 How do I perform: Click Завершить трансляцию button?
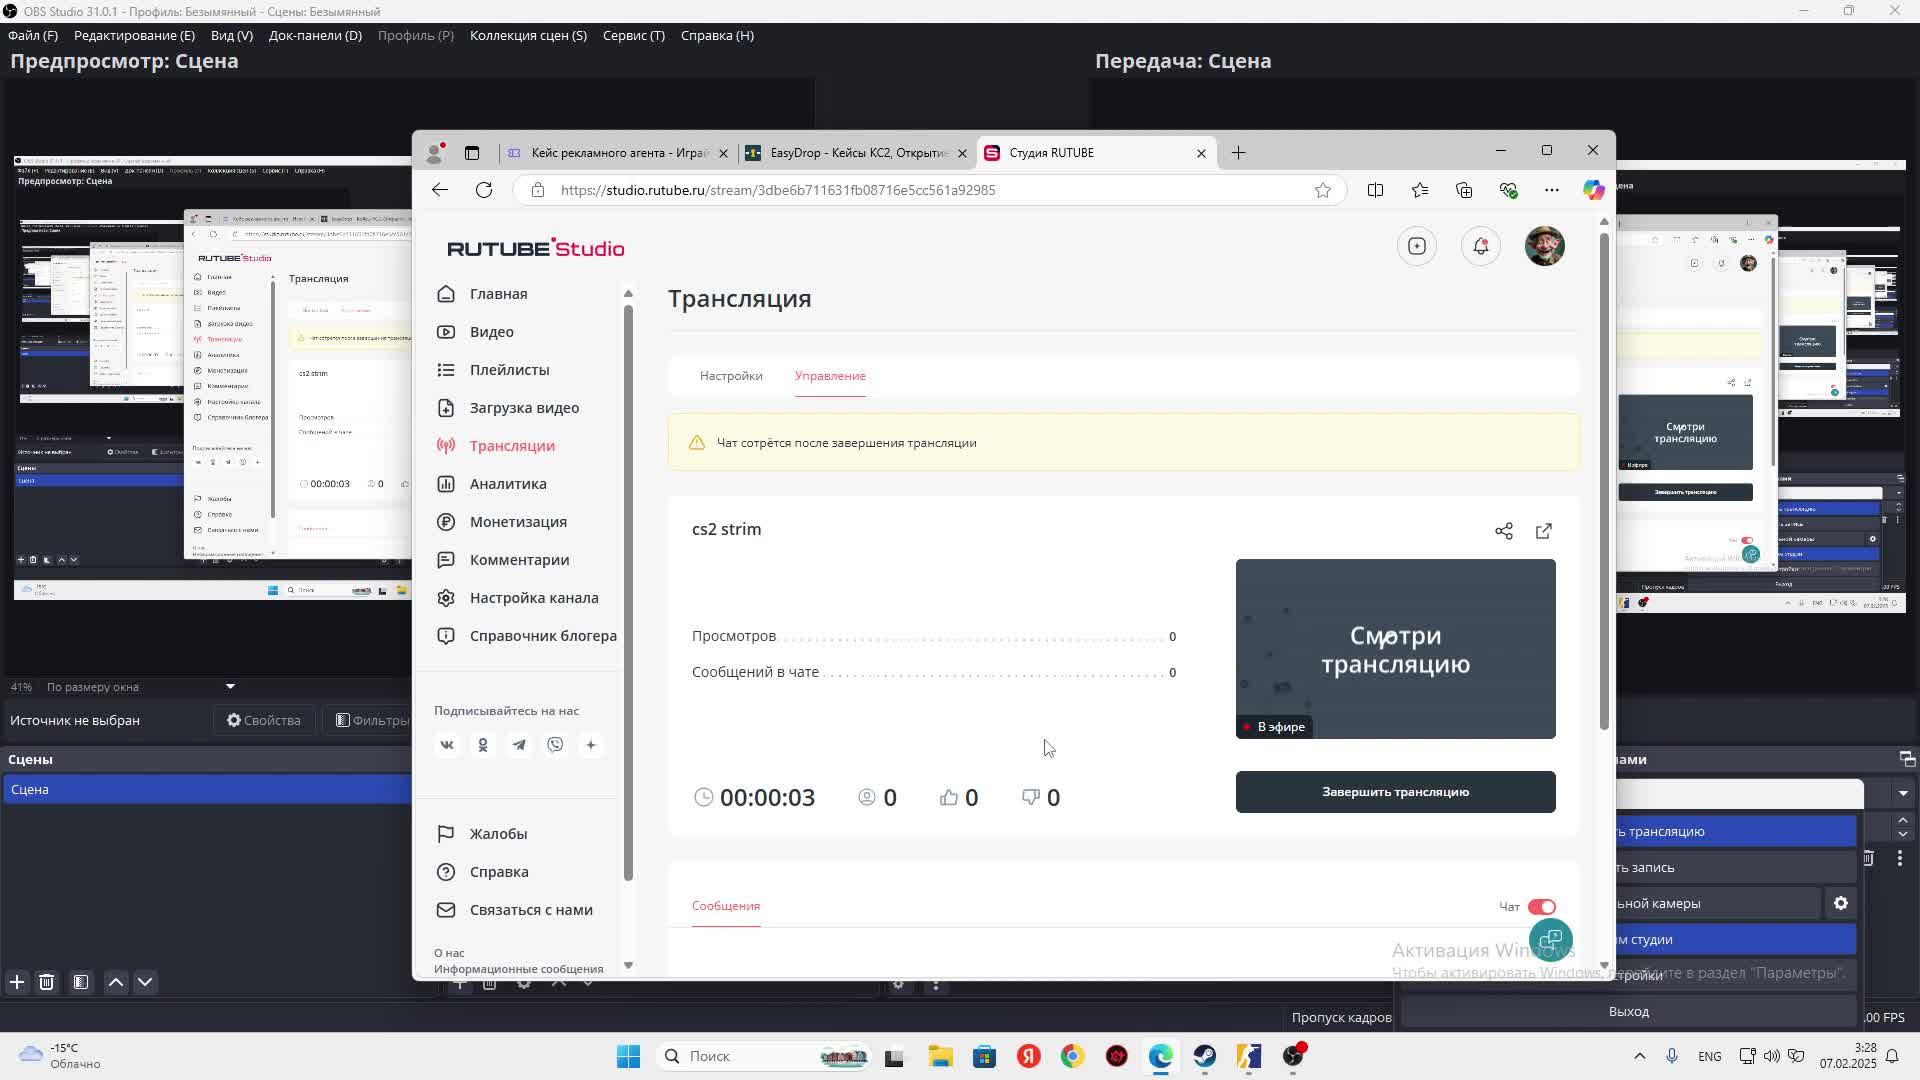coord(1395,792)
